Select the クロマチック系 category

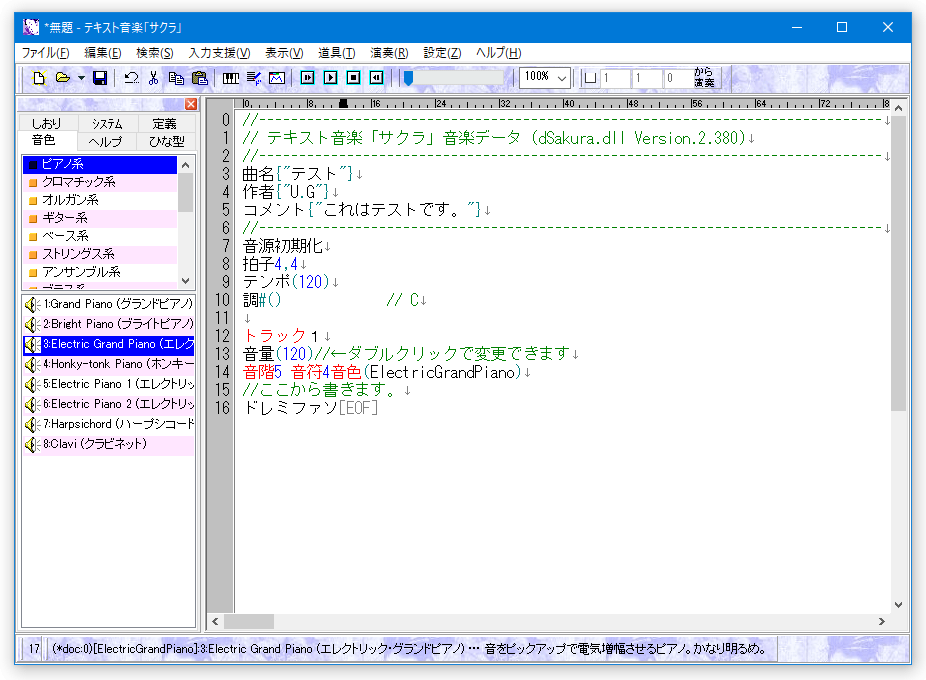[99, 183]
